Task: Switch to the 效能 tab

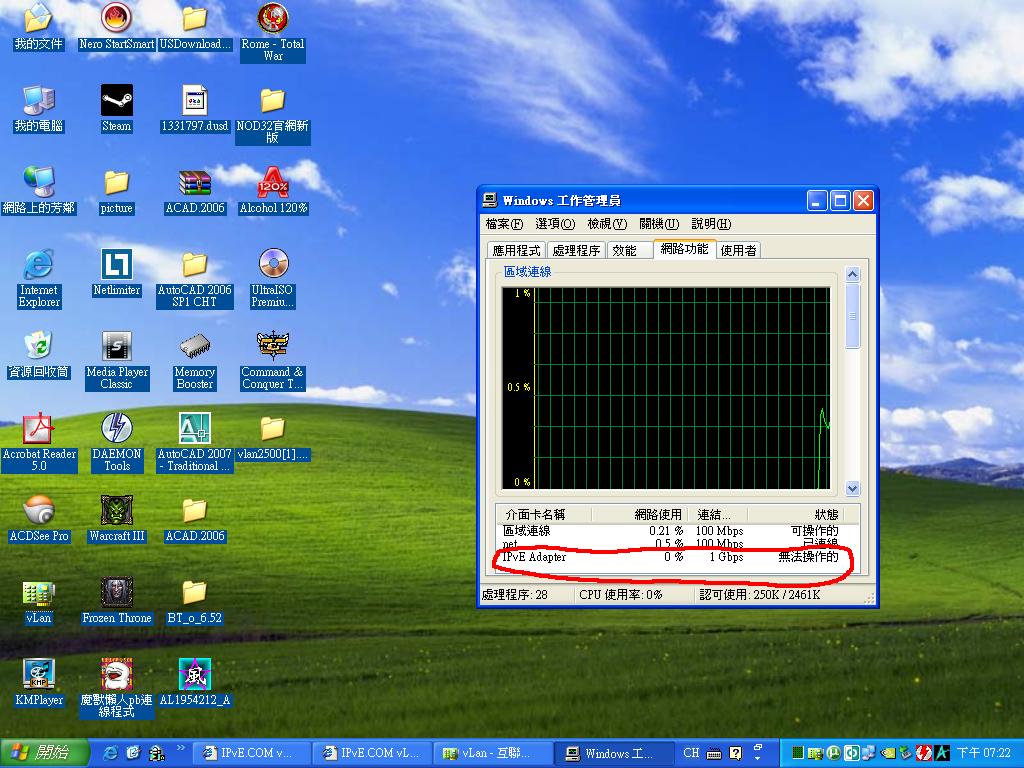Action: (x=624, y=251)
